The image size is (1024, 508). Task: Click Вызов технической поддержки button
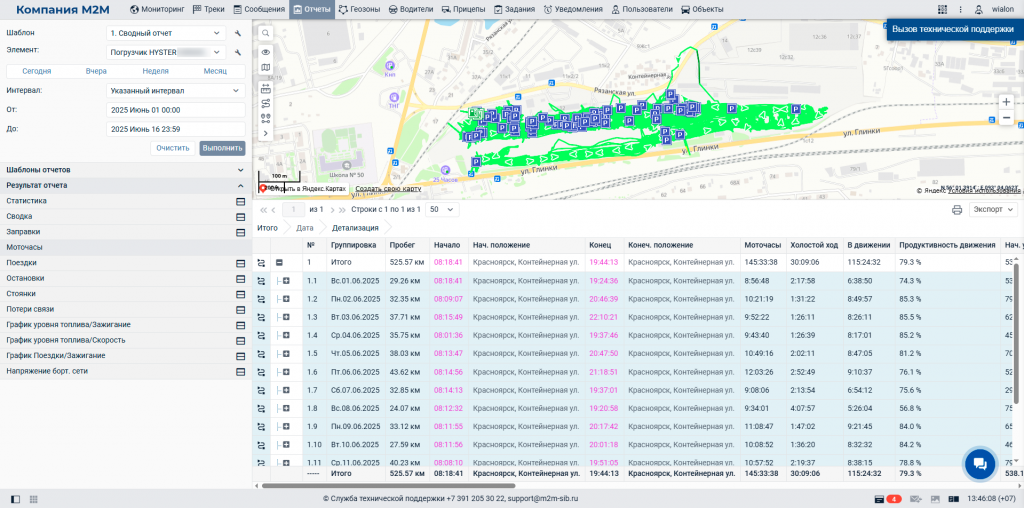(x=953, y=29)
